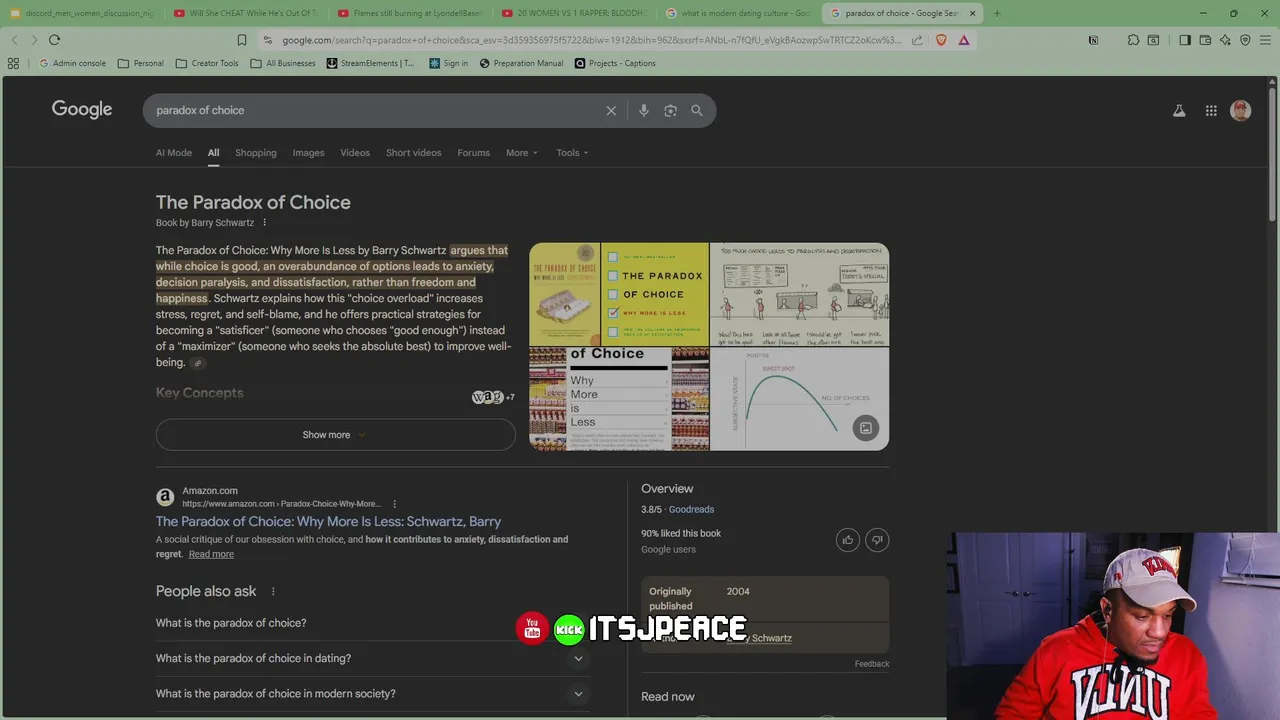Open Admin console bookmark
Image resolution: width=1280 pixels, height=720 pixels.
(x=72, y=63)
